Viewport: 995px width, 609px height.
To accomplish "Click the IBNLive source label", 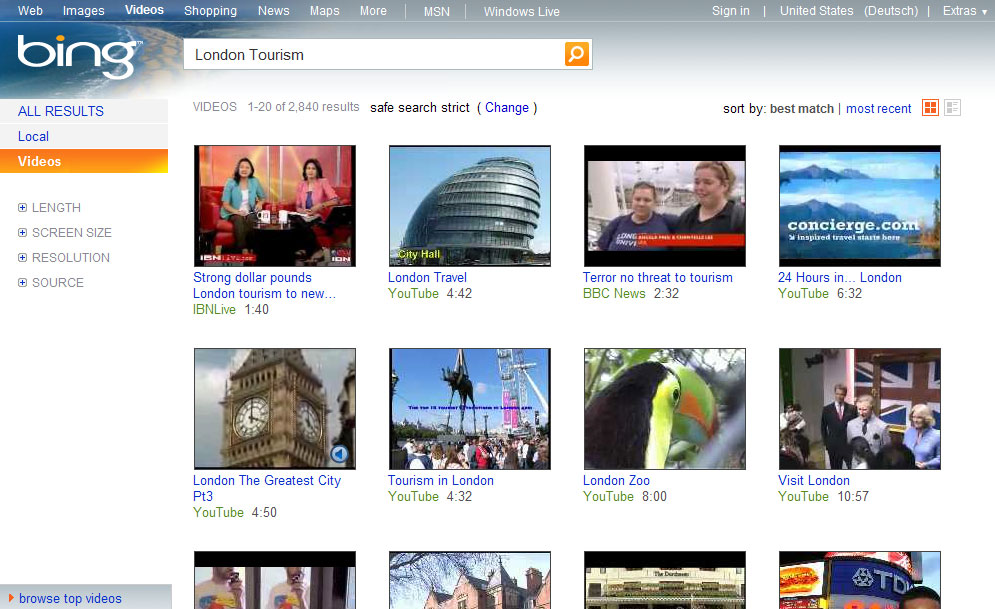I will coord(214,310).
